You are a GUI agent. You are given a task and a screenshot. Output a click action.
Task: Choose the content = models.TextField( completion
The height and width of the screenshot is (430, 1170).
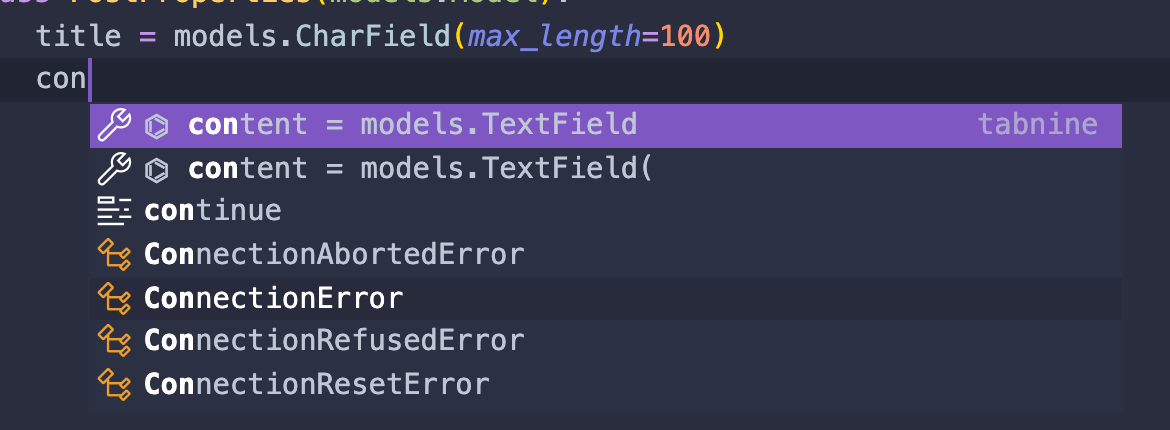coord(606,169)
